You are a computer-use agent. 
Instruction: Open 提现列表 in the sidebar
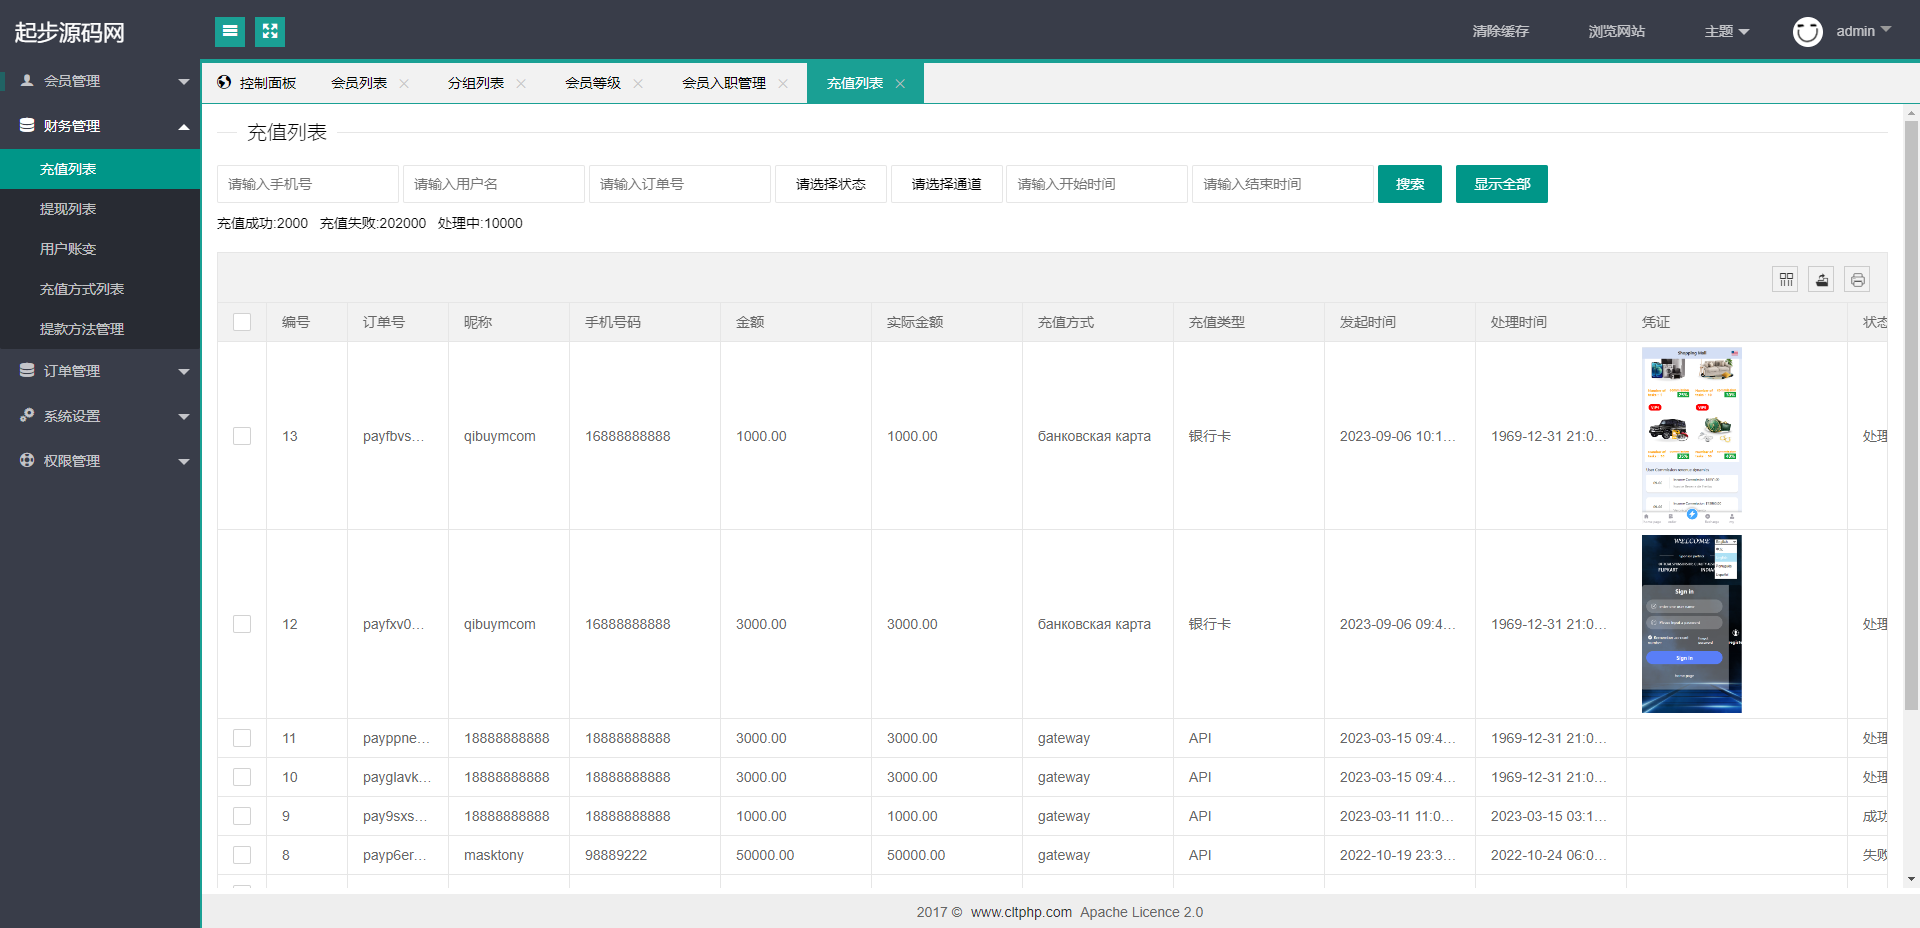pos(68,209)
